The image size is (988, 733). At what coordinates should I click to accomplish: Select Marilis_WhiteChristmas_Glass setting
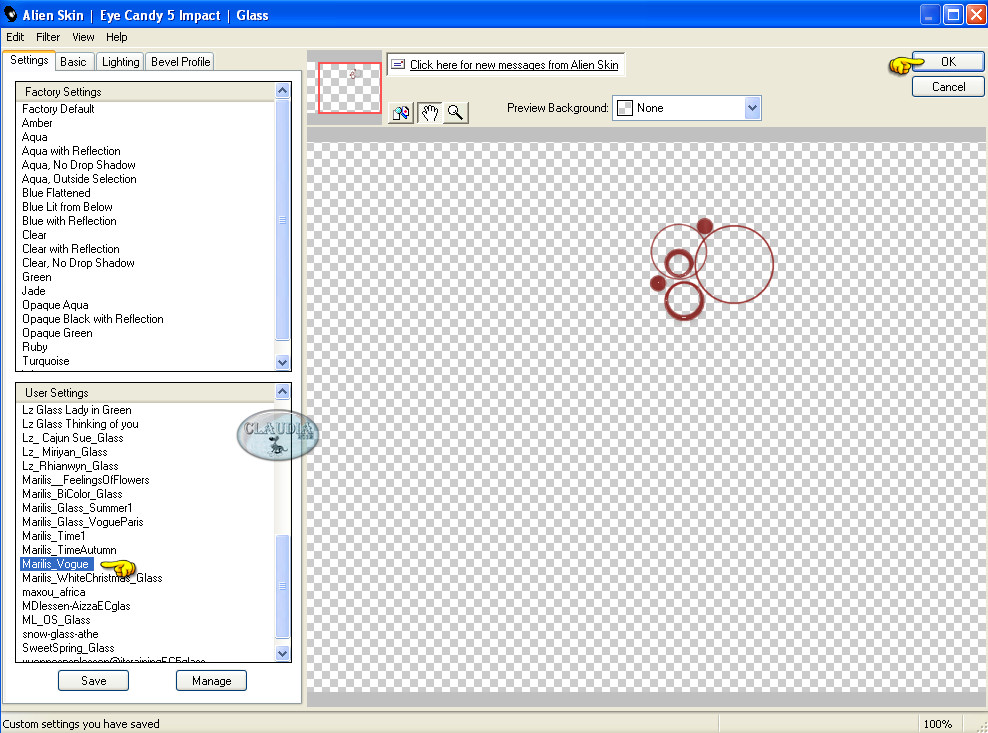click(92, 578)
